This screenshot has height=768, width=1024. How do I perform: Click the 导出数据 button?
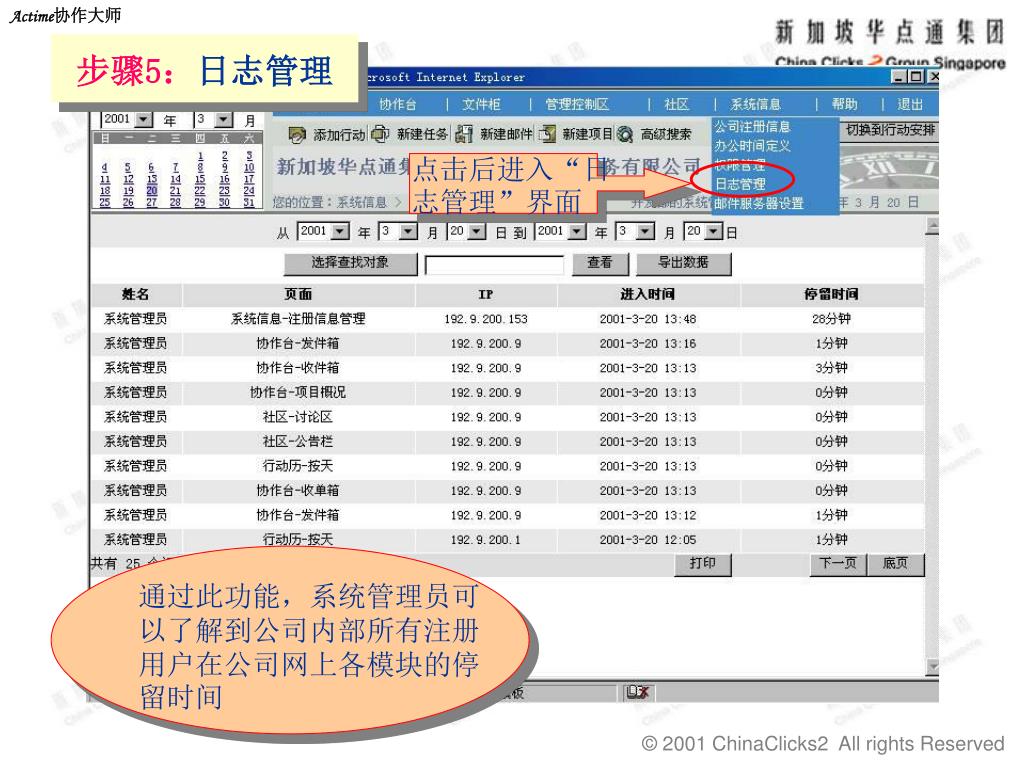682,263
